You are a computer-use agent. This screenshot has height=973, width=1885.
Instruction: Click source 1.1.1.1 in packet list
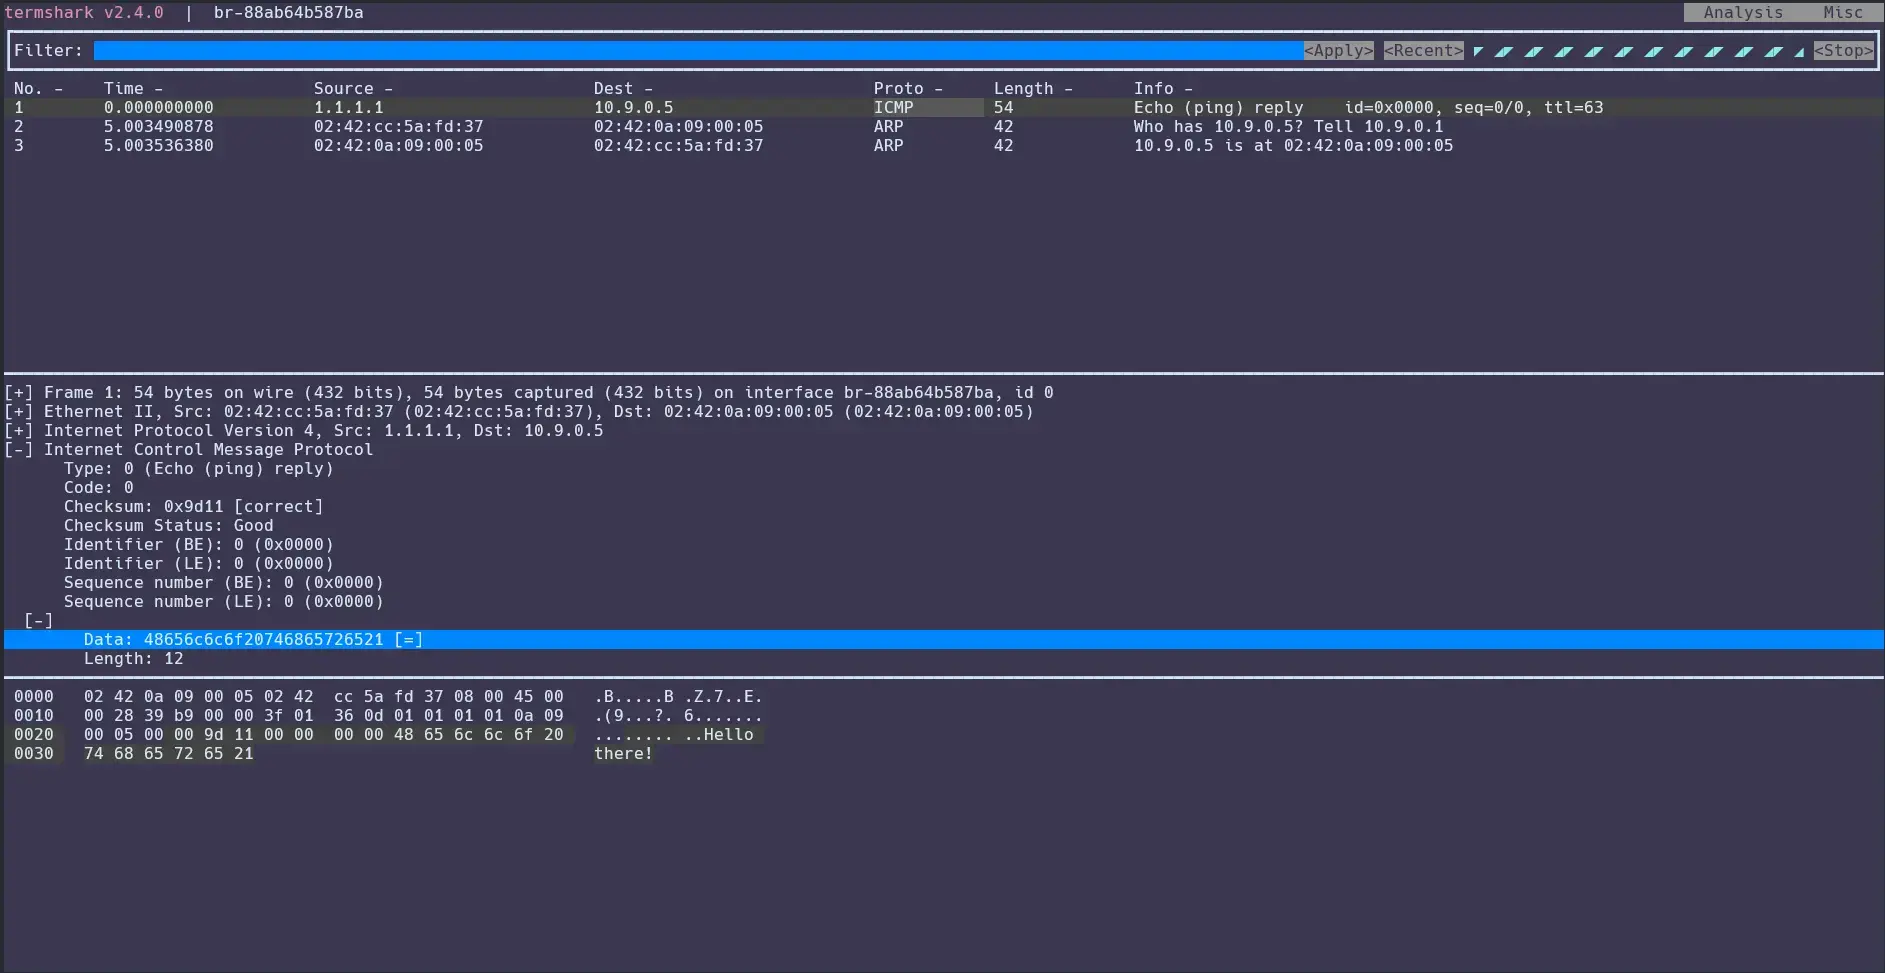(348, 107)
